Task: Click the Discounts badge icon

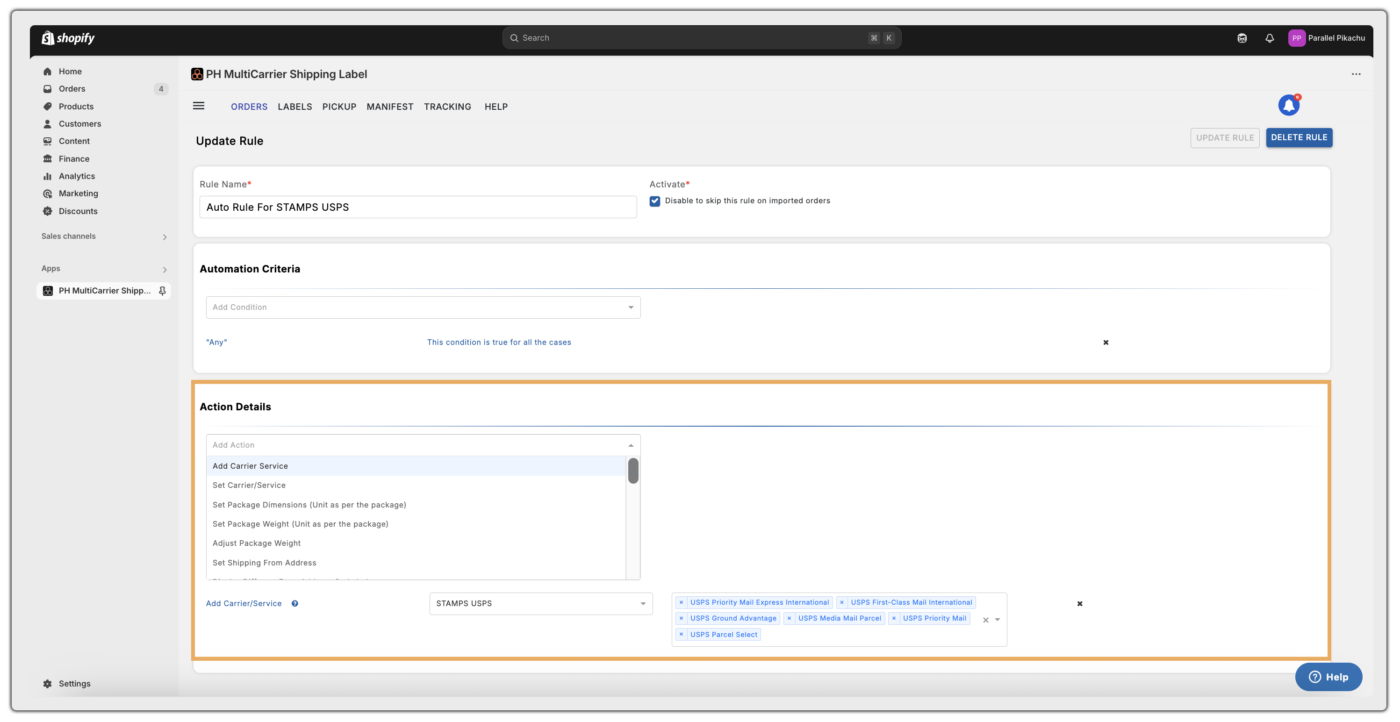Action: point(48,211)
